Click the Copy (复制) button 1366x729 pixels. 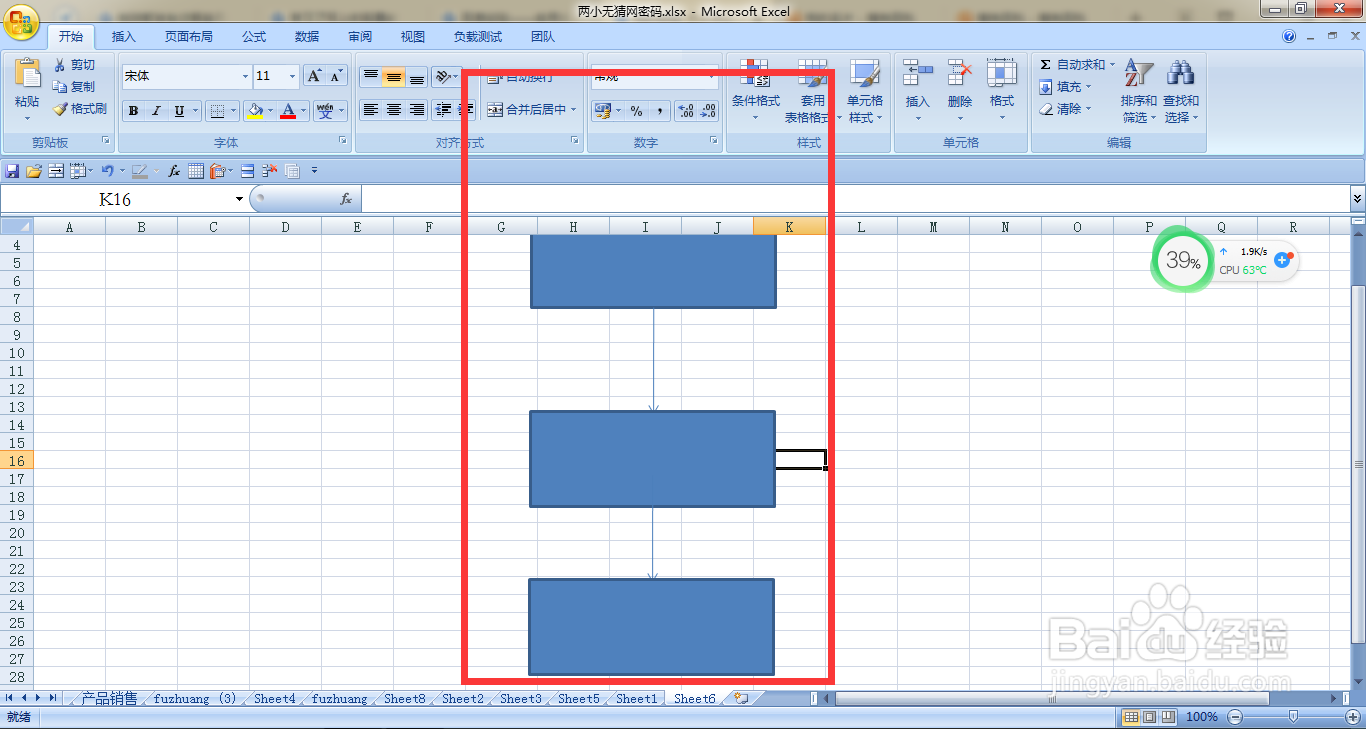75,87
